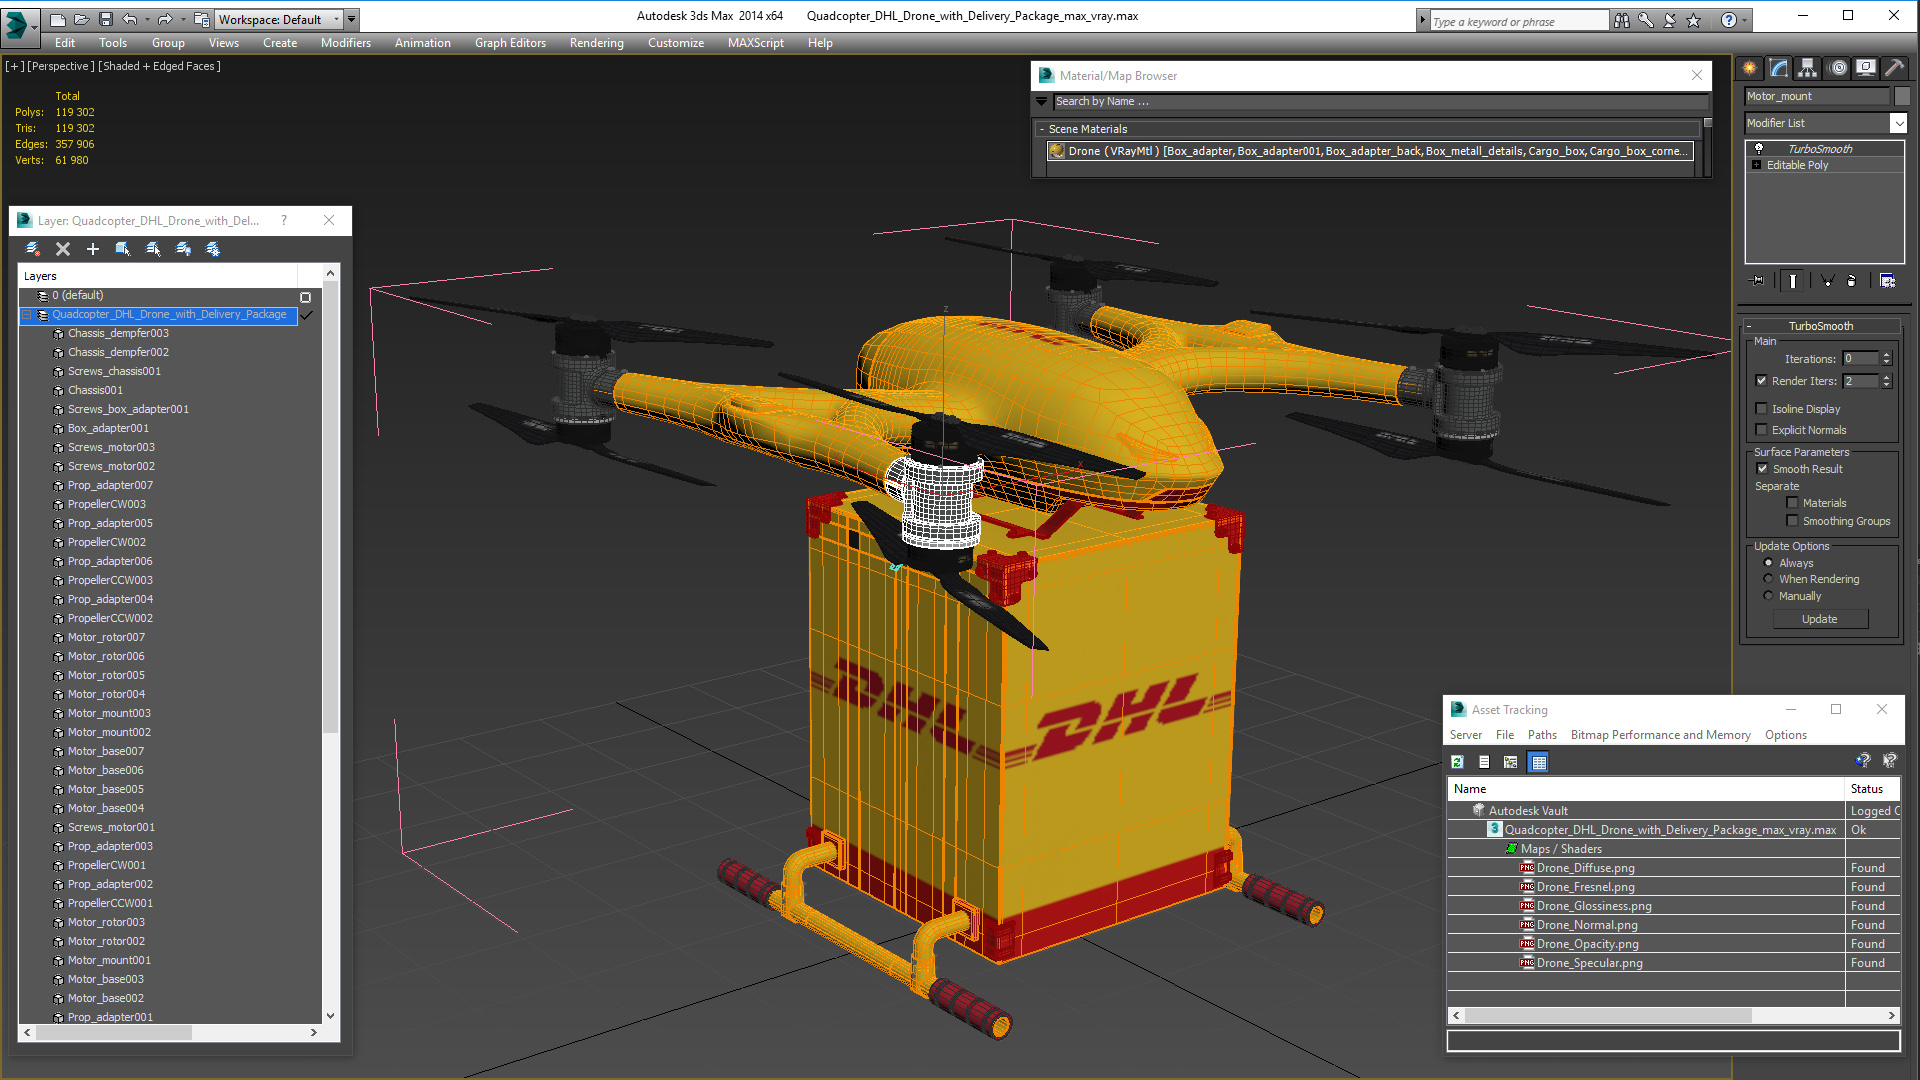Open the Modifier List dropdown arrow
Screen dimensions: 1920x1080
1898,123
